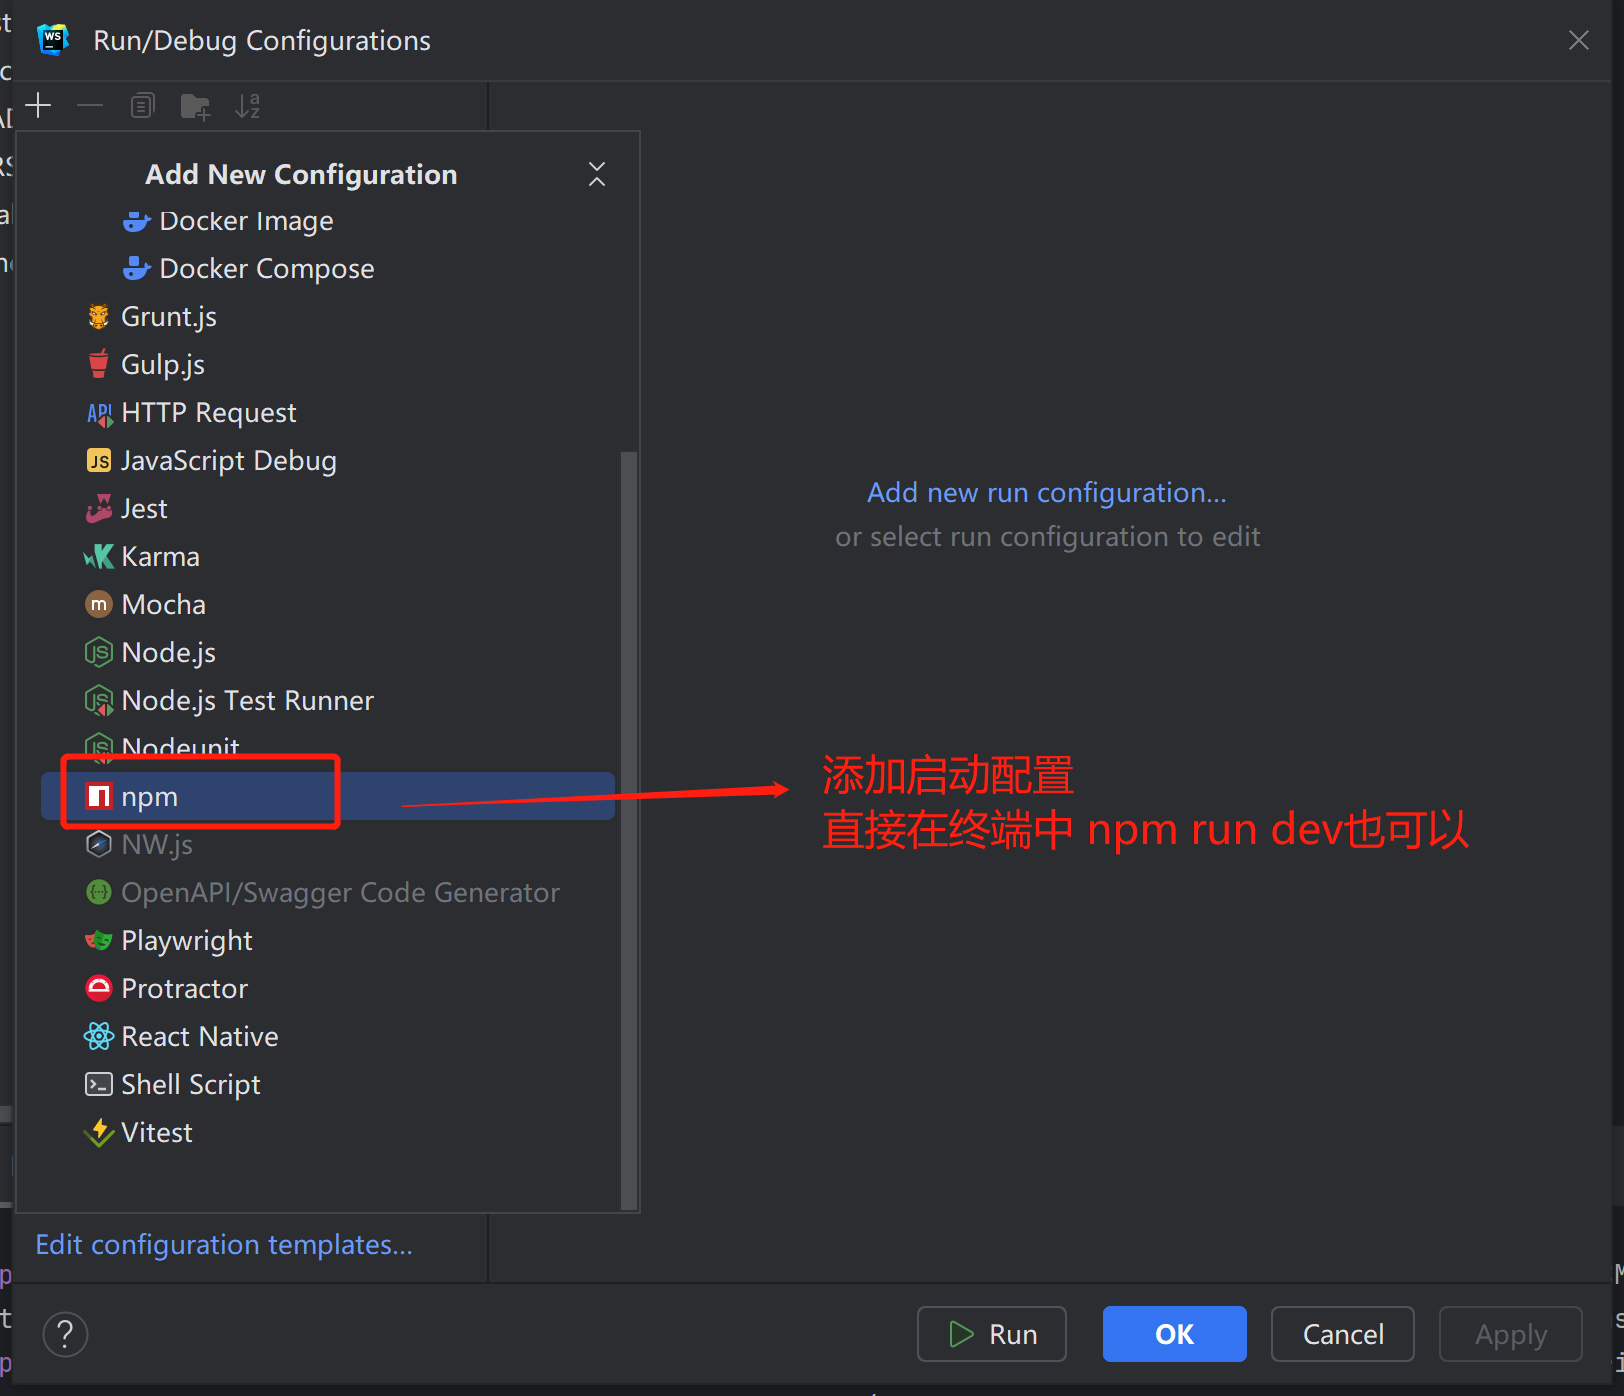Click the React Native atom icon
This screenshot has width=1624, height=1396.
click(x=98, y=1036)
